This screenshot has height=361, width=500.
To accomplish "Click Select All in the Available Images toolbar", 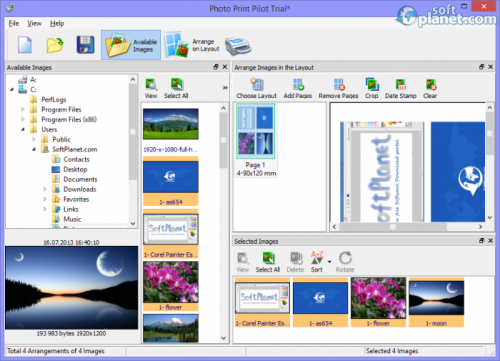I will (176, 88).
